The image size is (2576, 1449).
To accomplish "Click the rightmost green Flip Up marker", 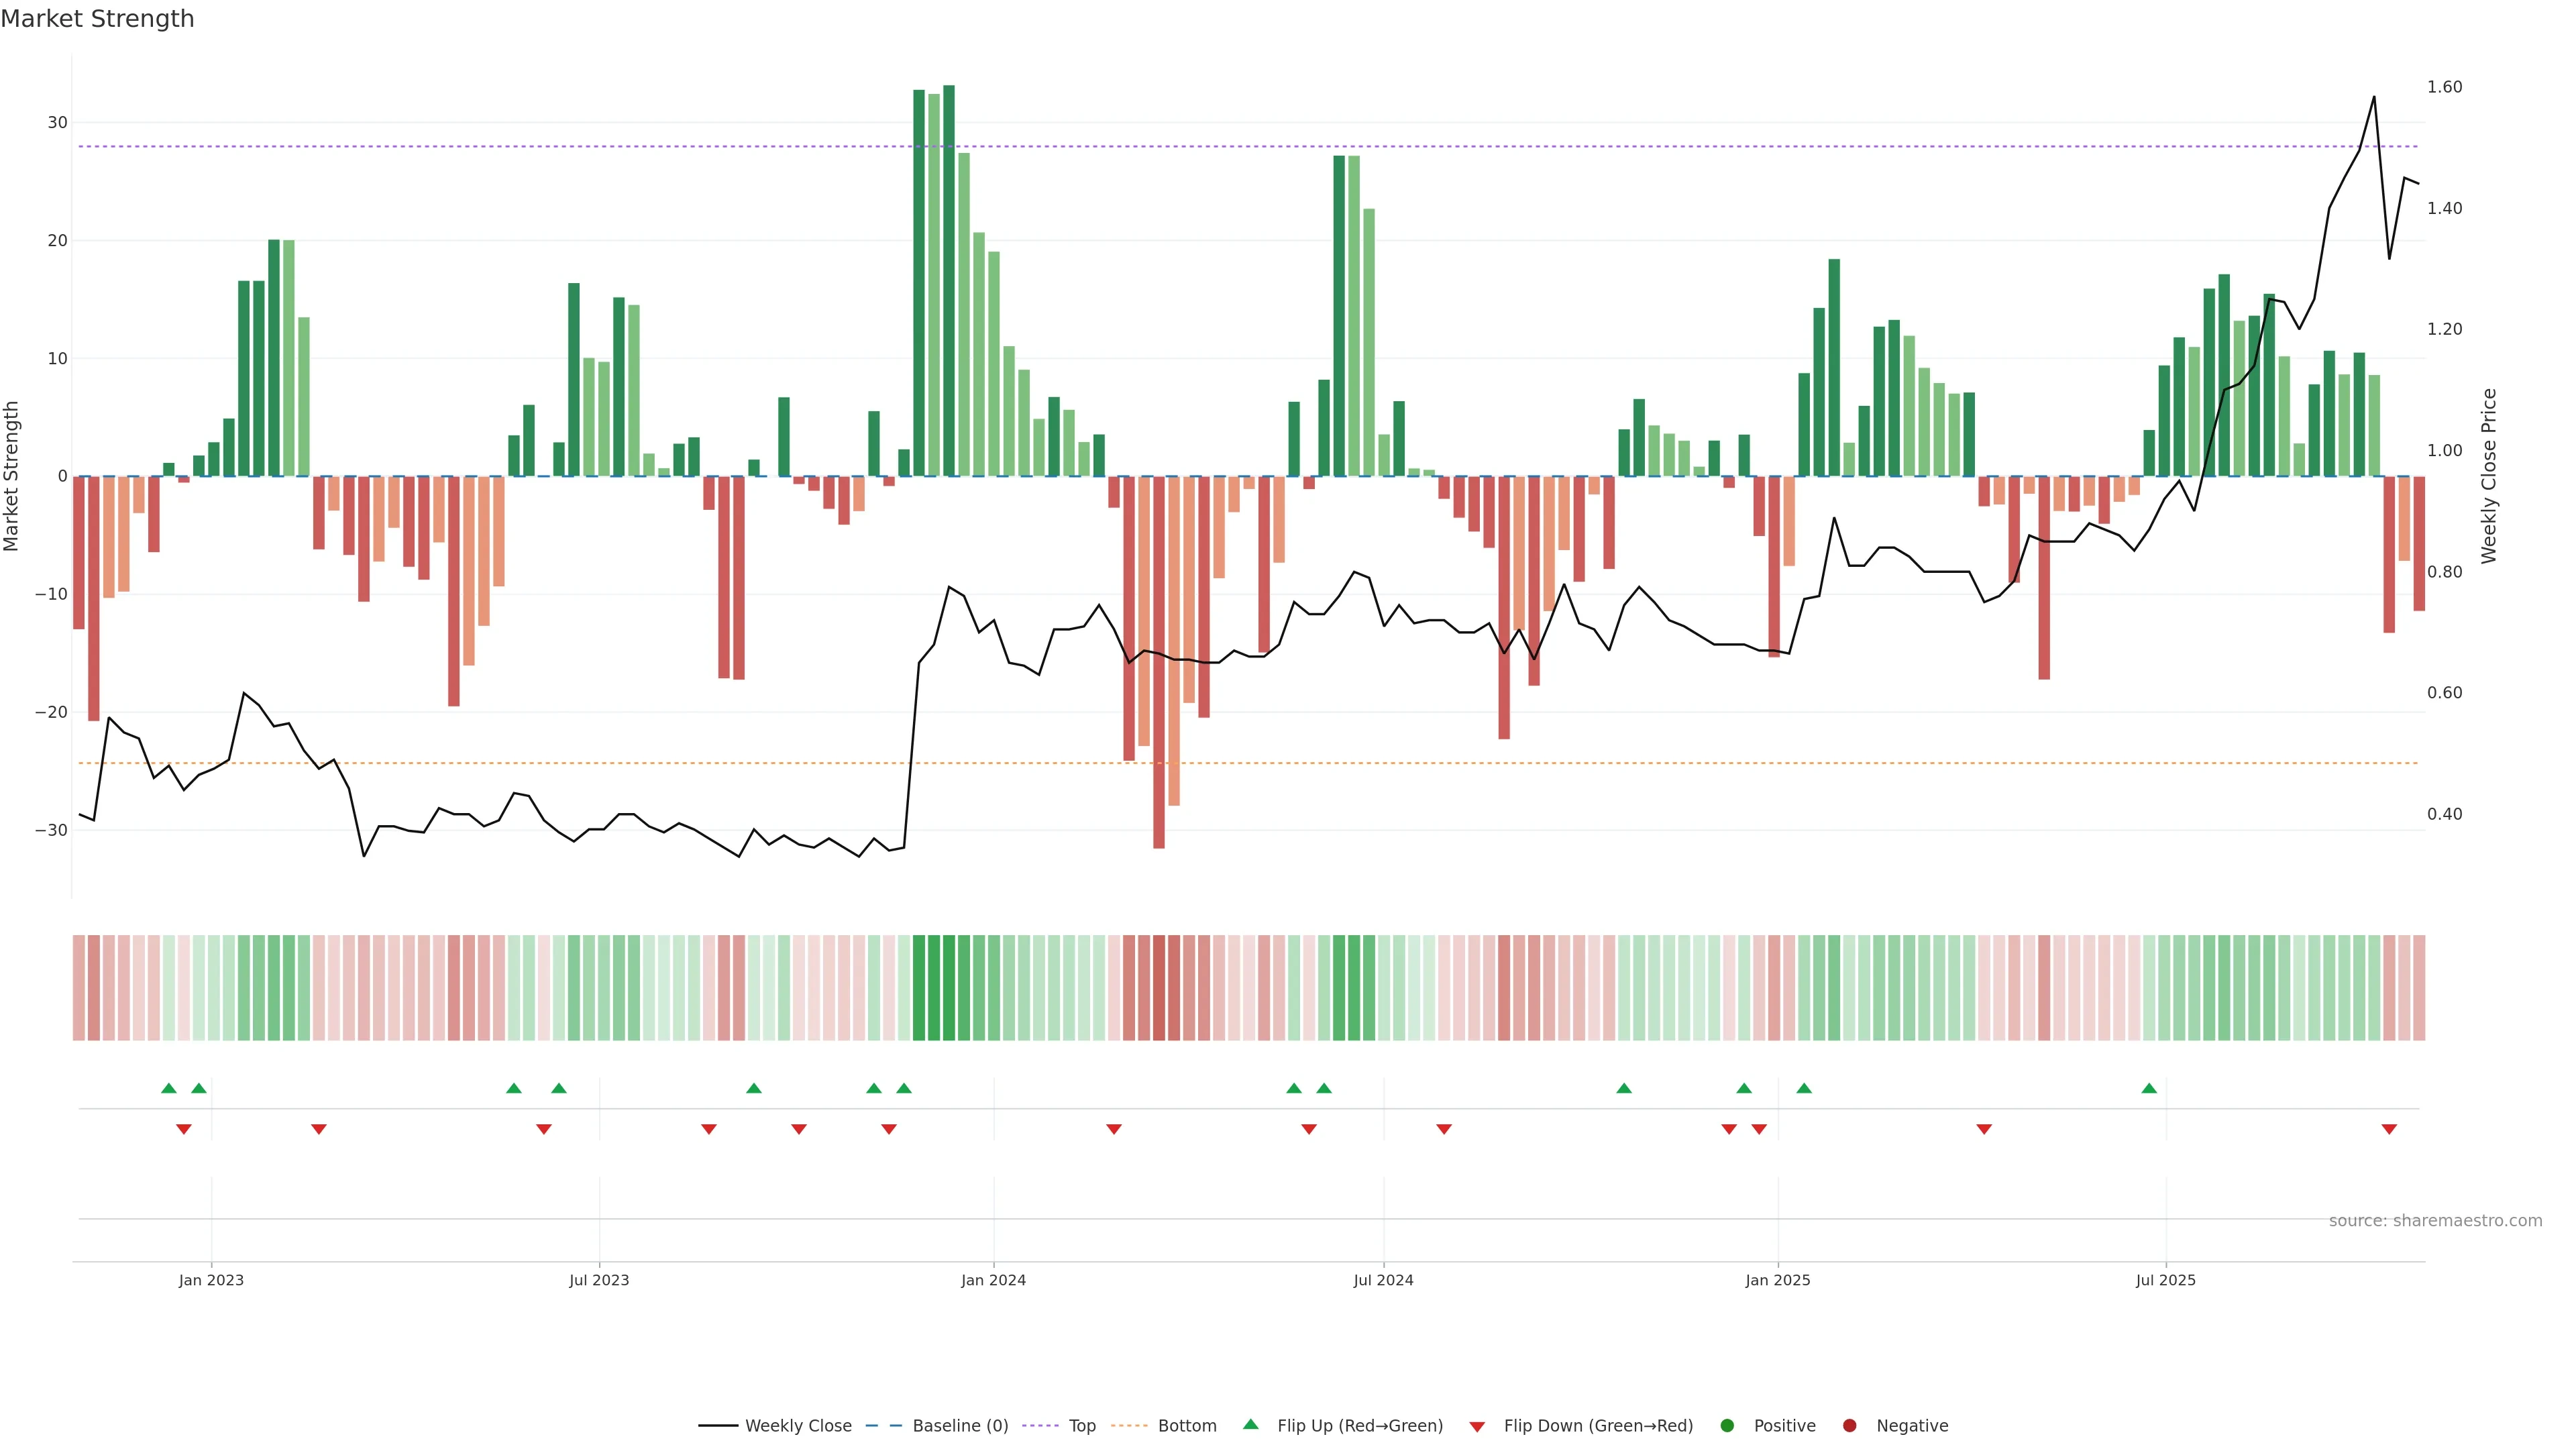I will (x=2149, y=1088).
